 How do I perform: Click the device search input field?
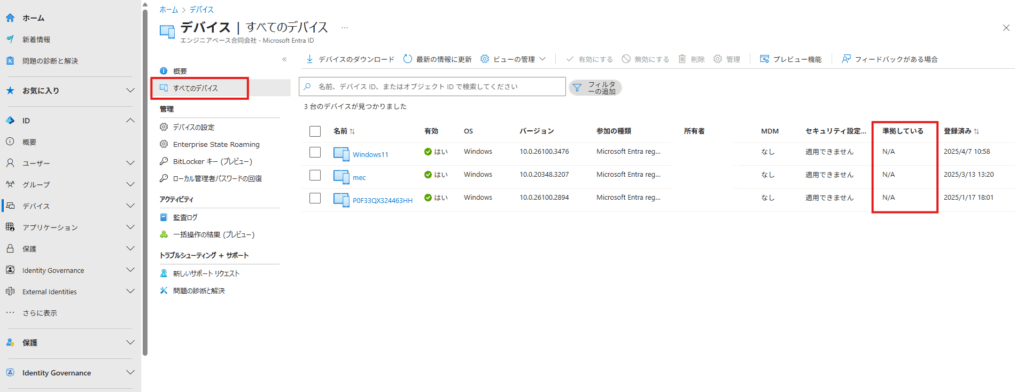(432, 86)
